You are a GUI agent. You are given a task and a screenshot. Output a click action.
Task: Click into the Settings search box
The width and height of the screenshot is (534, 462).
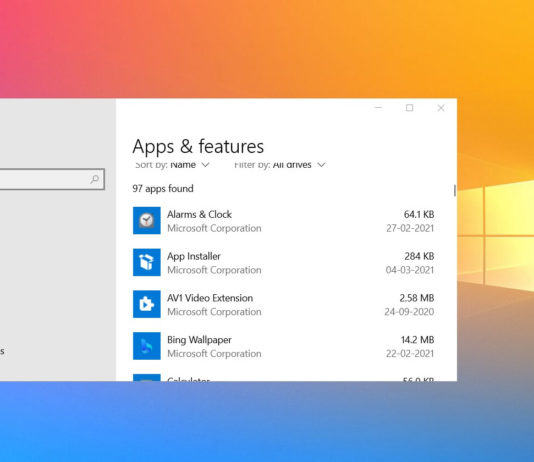52,179
